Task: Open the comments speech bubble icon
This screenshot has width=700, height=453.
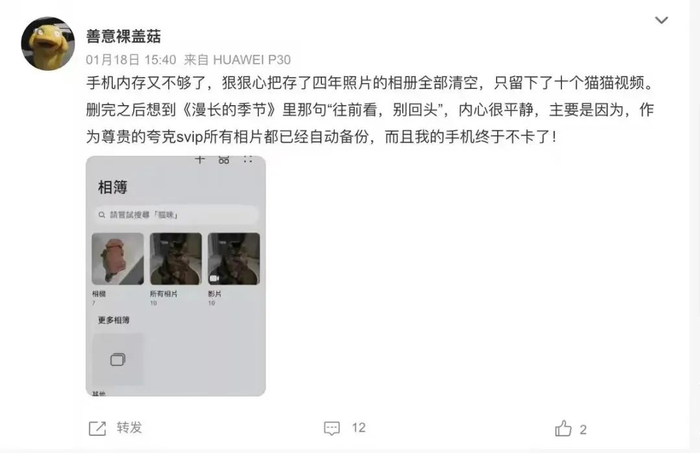Action: click(332, 428)
